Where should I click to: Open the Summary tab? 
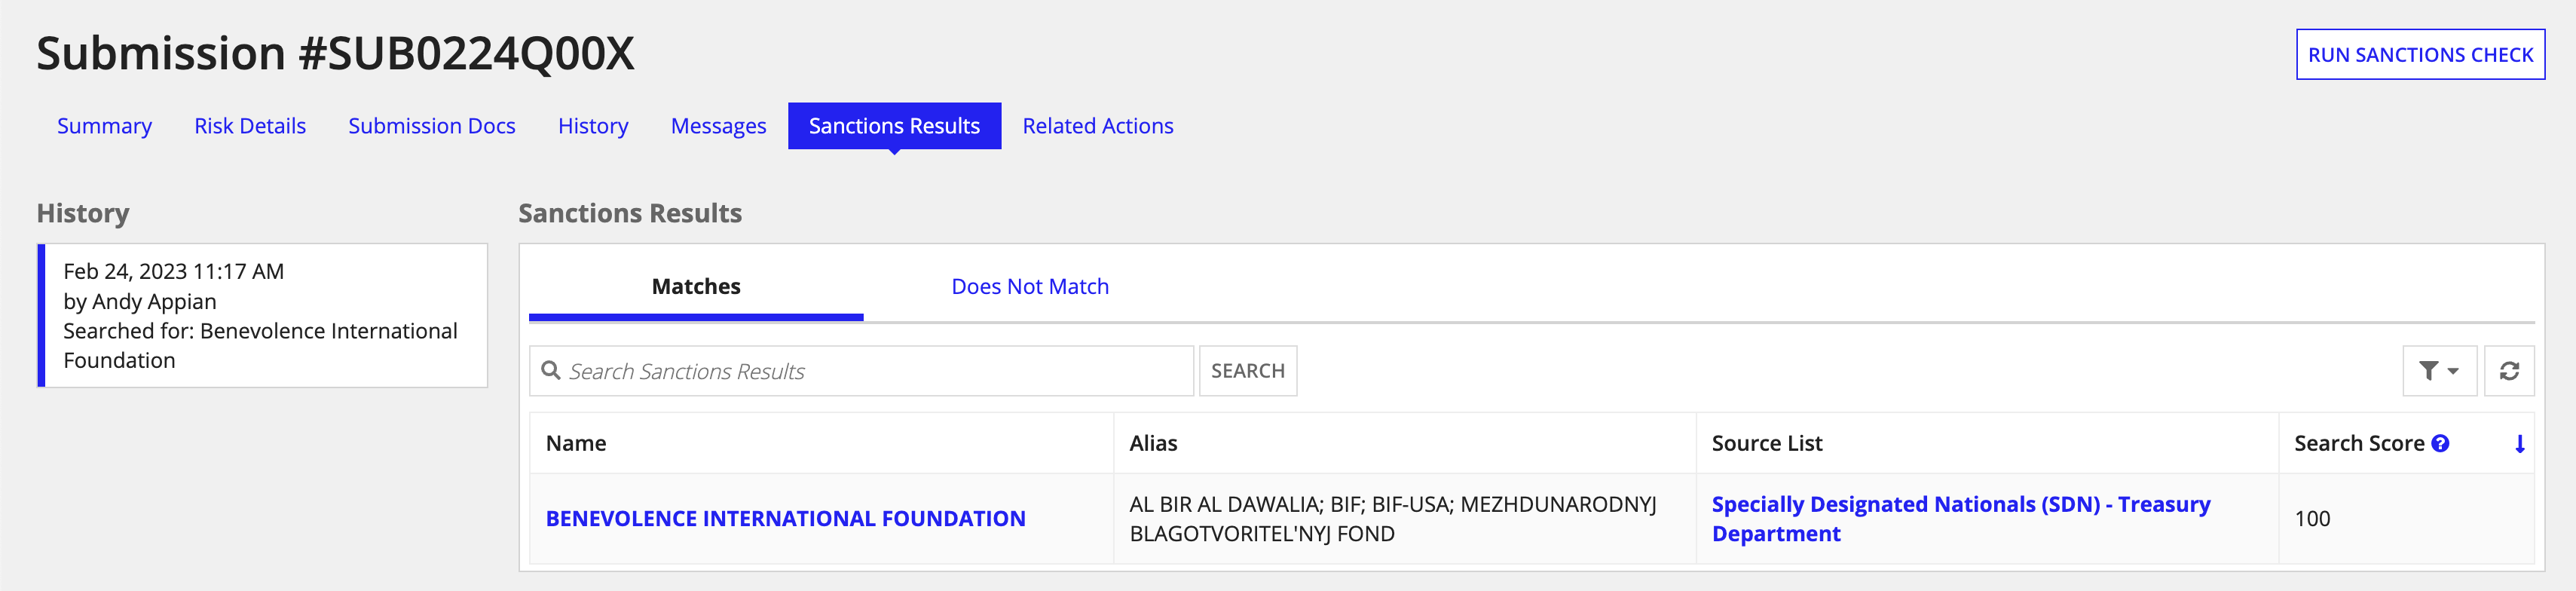[104, 125]
